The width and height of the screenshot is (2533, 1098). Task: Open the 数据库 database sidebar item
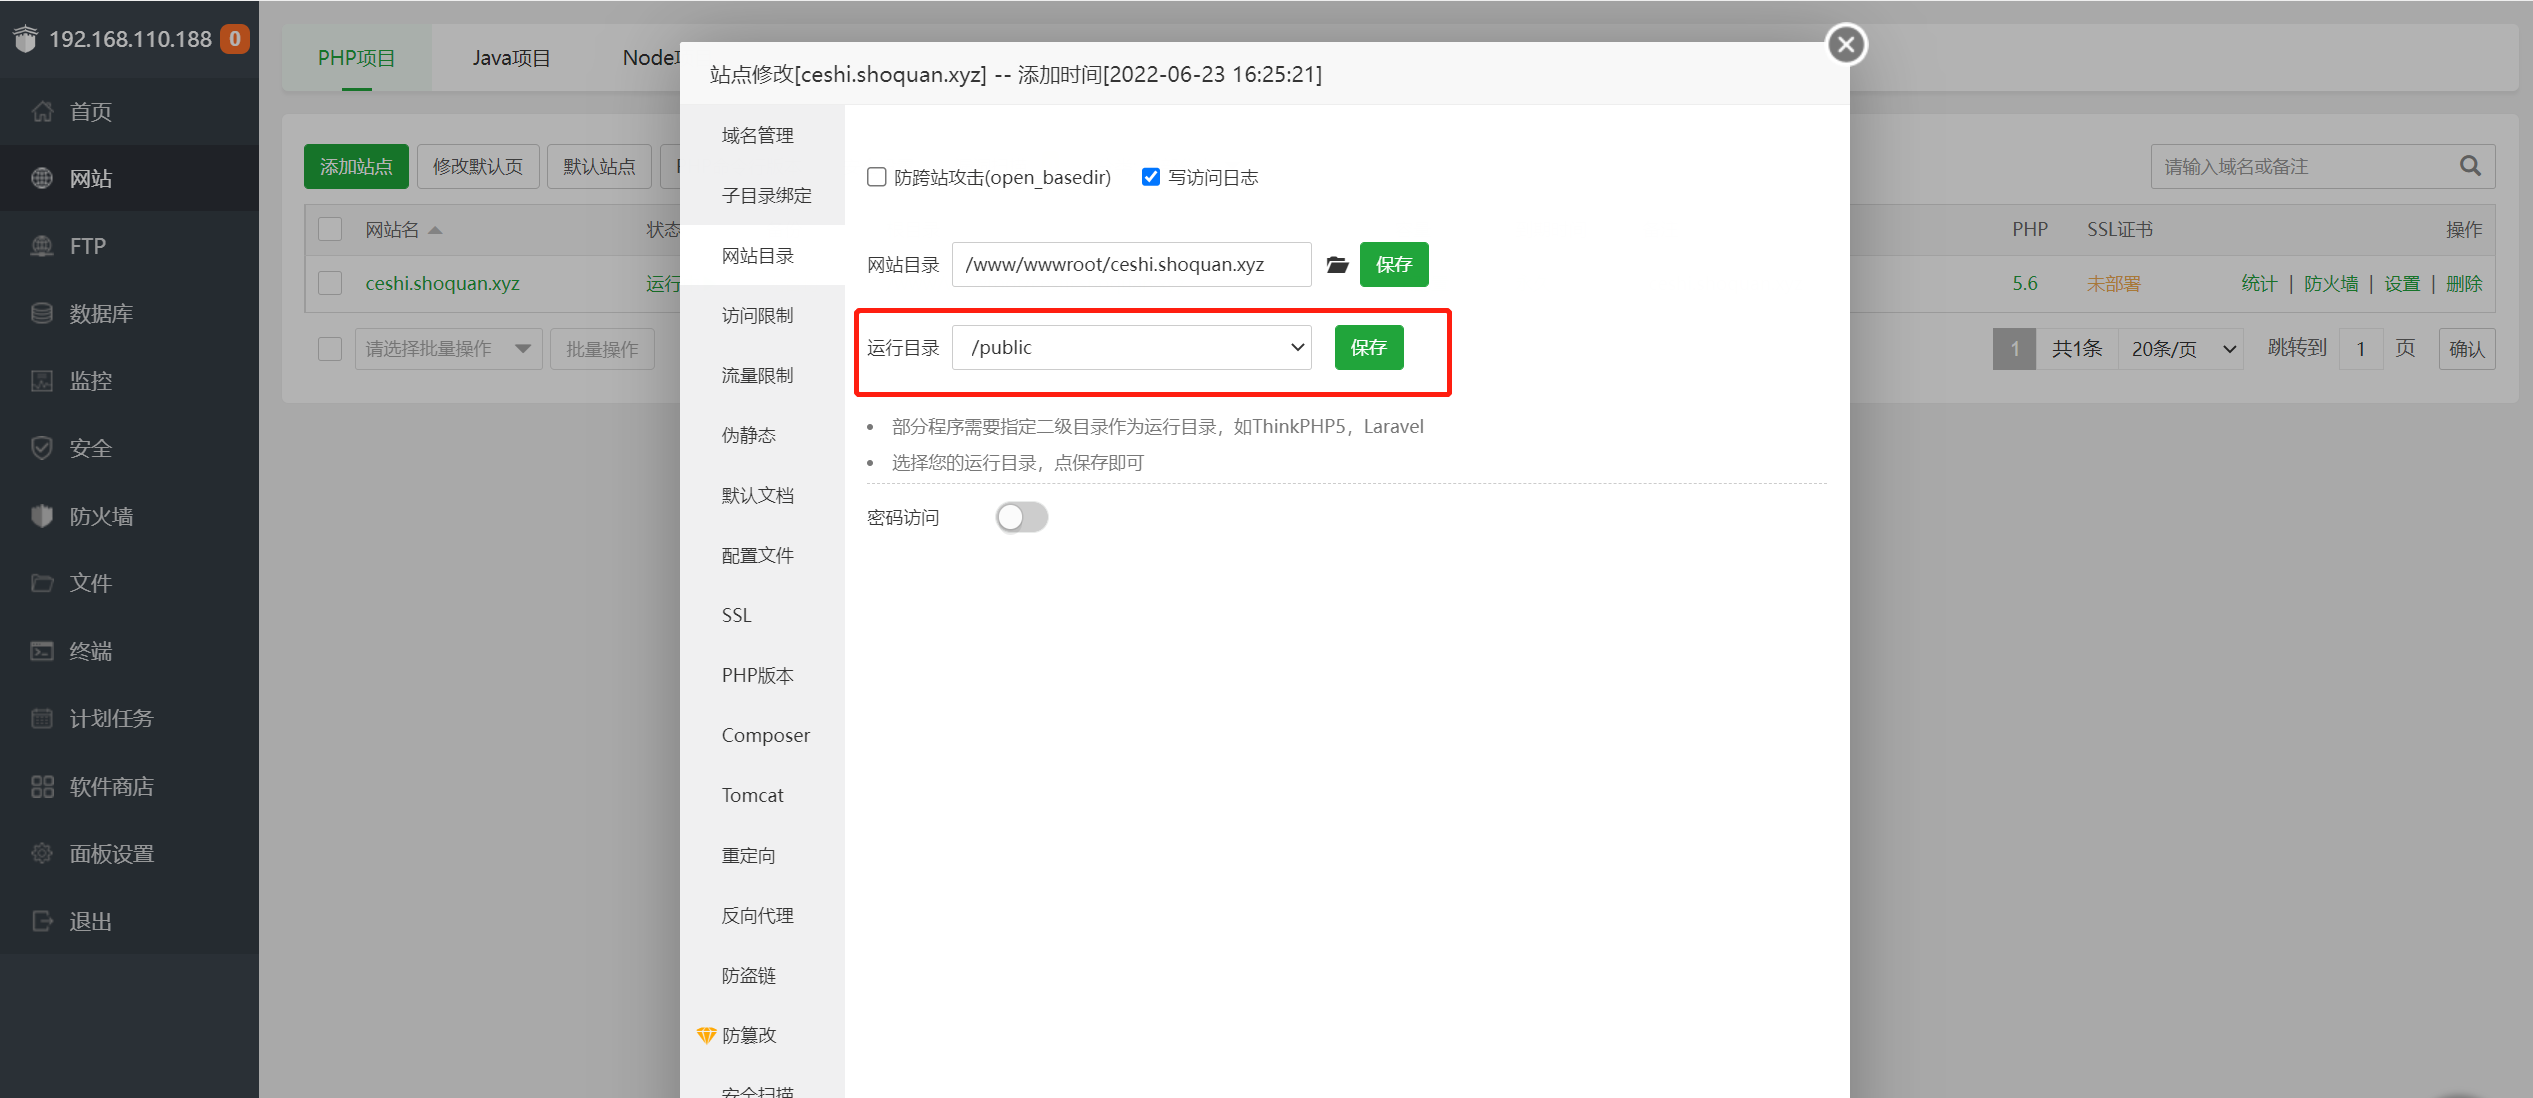[100, 313]
